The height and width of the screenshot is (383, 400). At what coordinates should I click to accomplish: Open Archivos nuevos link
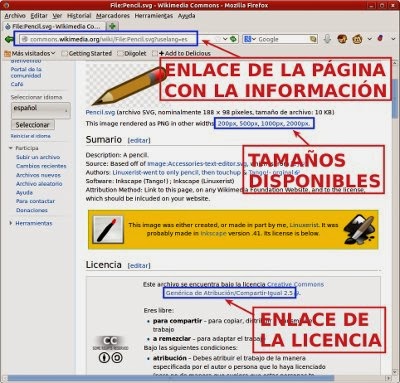point(38,175)
